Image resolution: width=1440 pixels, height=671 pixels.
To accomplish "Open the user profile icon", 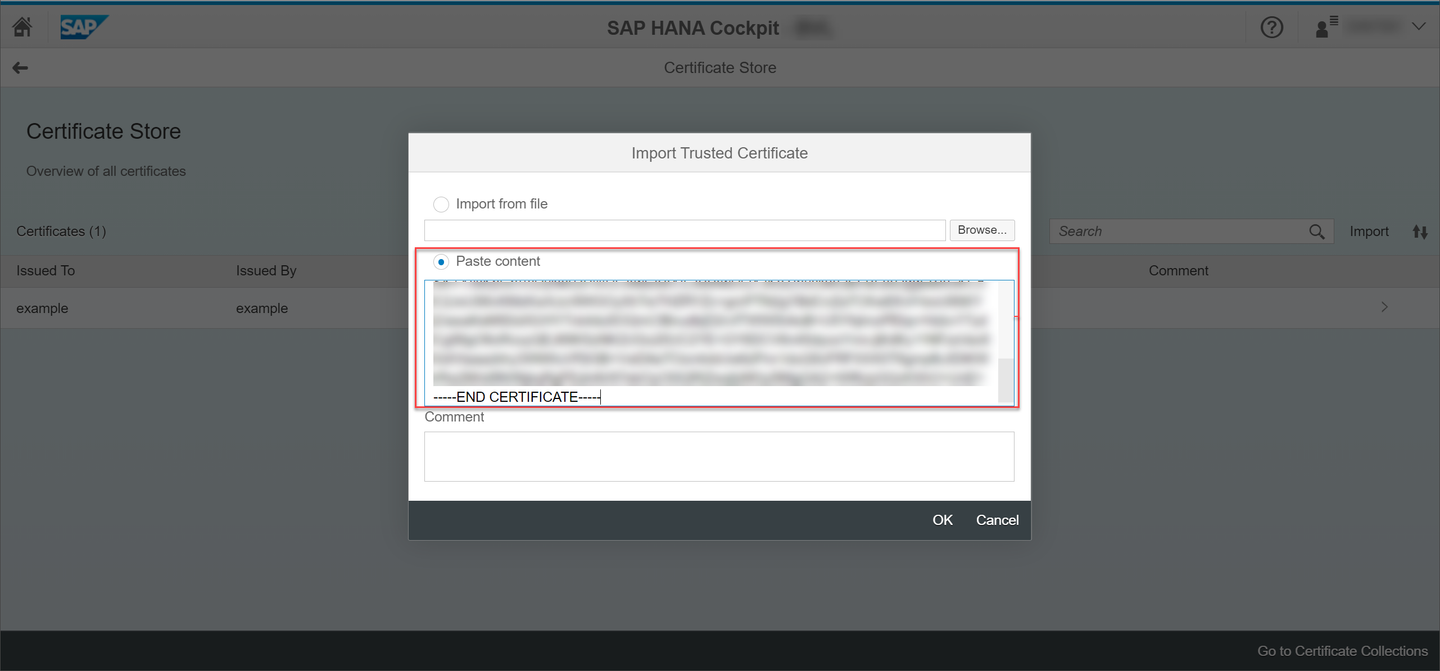I will [1326, 27].
